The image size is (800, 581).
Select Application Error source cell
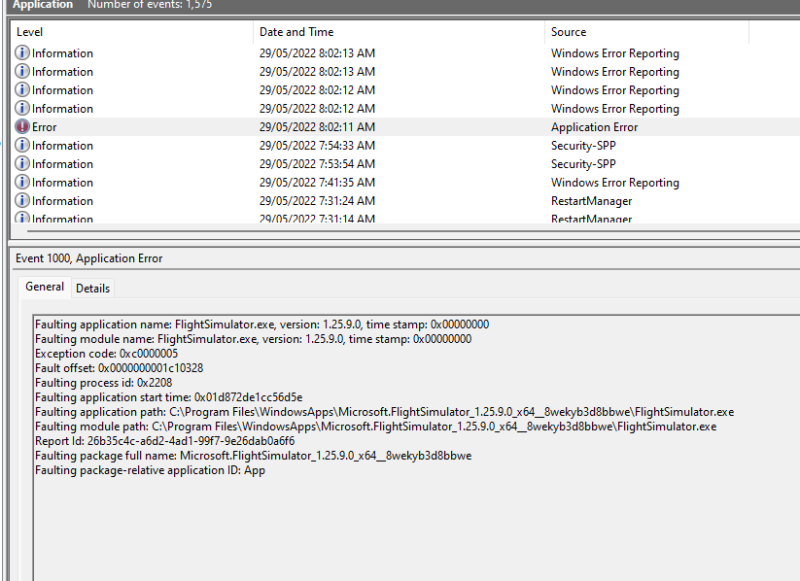coord(594,127)
